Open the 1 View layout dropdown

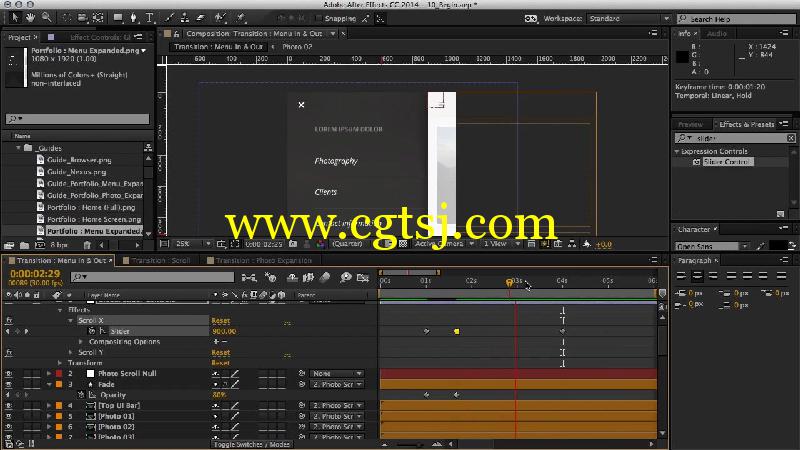[502, 244]
